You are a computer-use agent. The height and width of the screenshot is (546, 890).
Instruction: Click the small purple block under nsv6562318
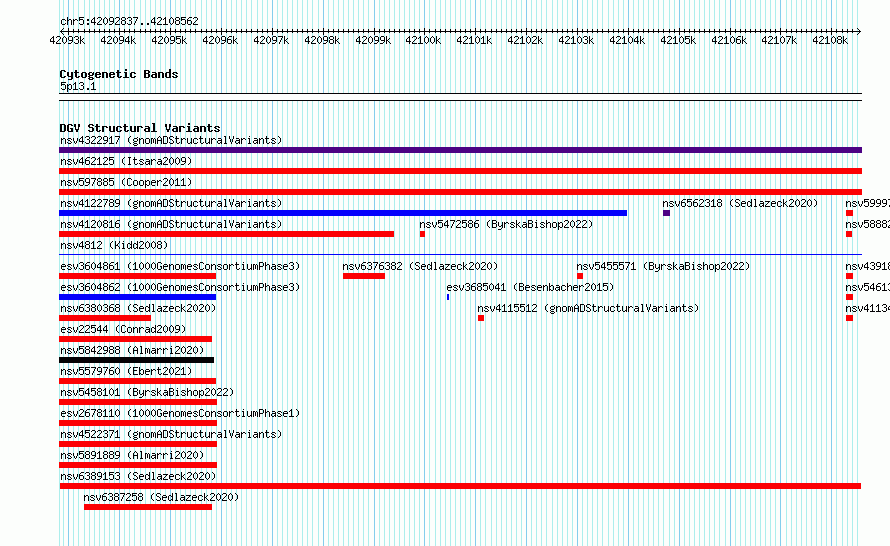(x=666, y=213)
